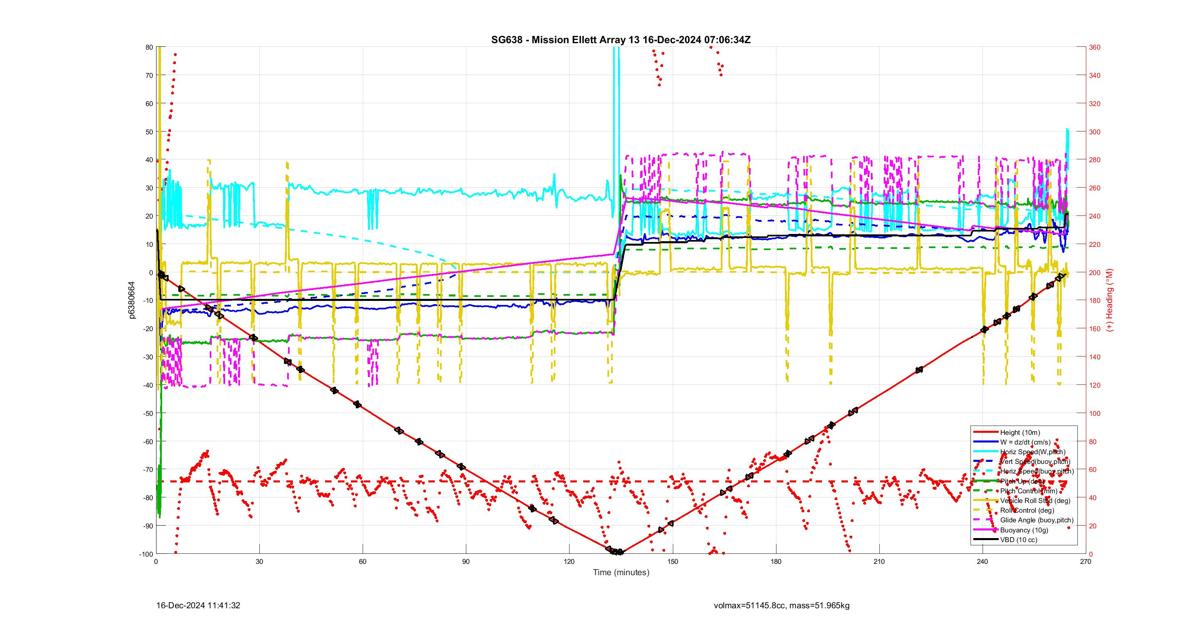Select the 'VBD (10 cc)' legend entry
This screenshot has height=622, width=1200.
pos(1020,540)
